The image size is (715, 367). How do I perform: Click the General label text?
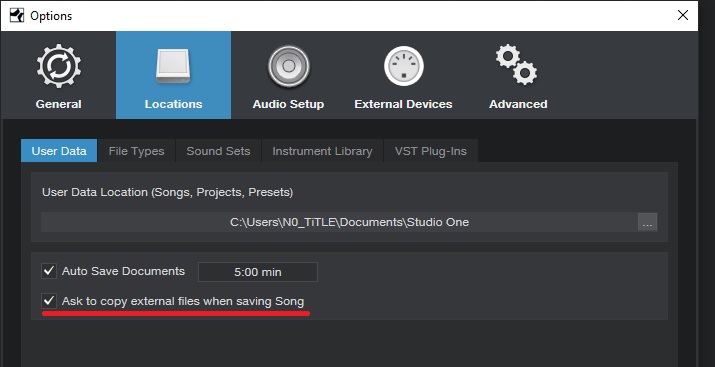[x=59, y=104]
